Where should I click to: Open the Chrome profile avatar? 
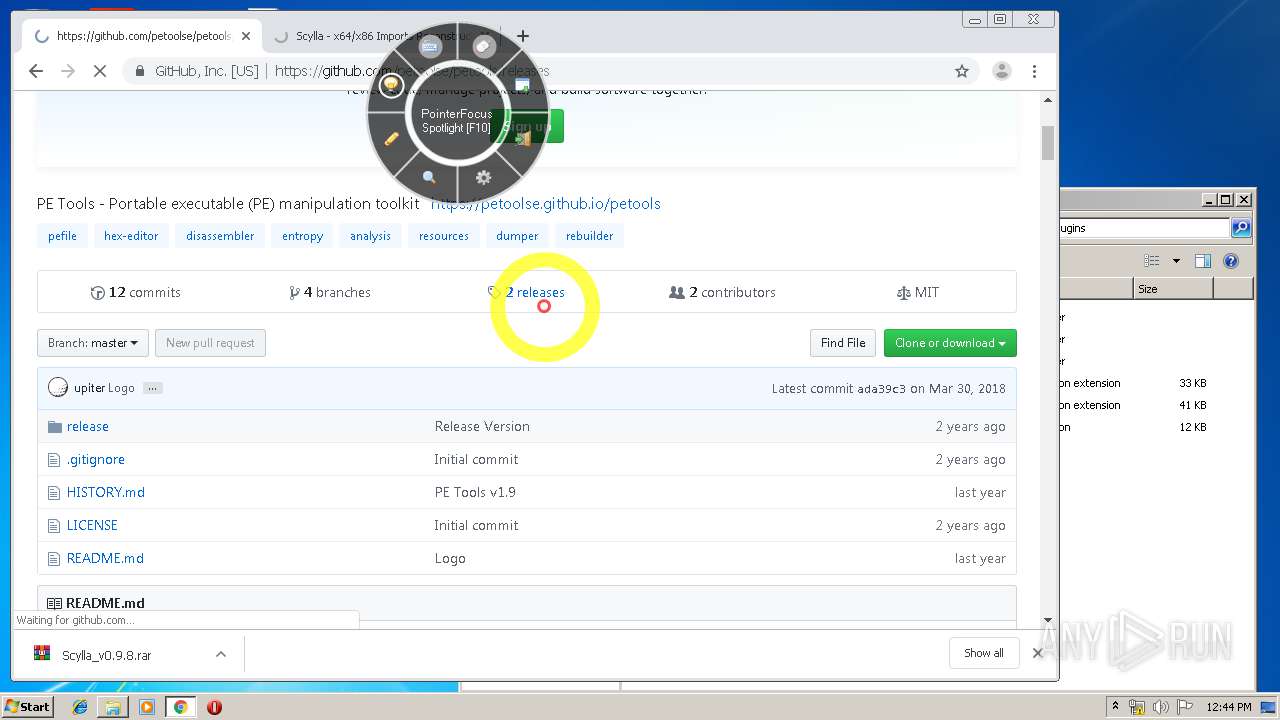(1001, 71)
